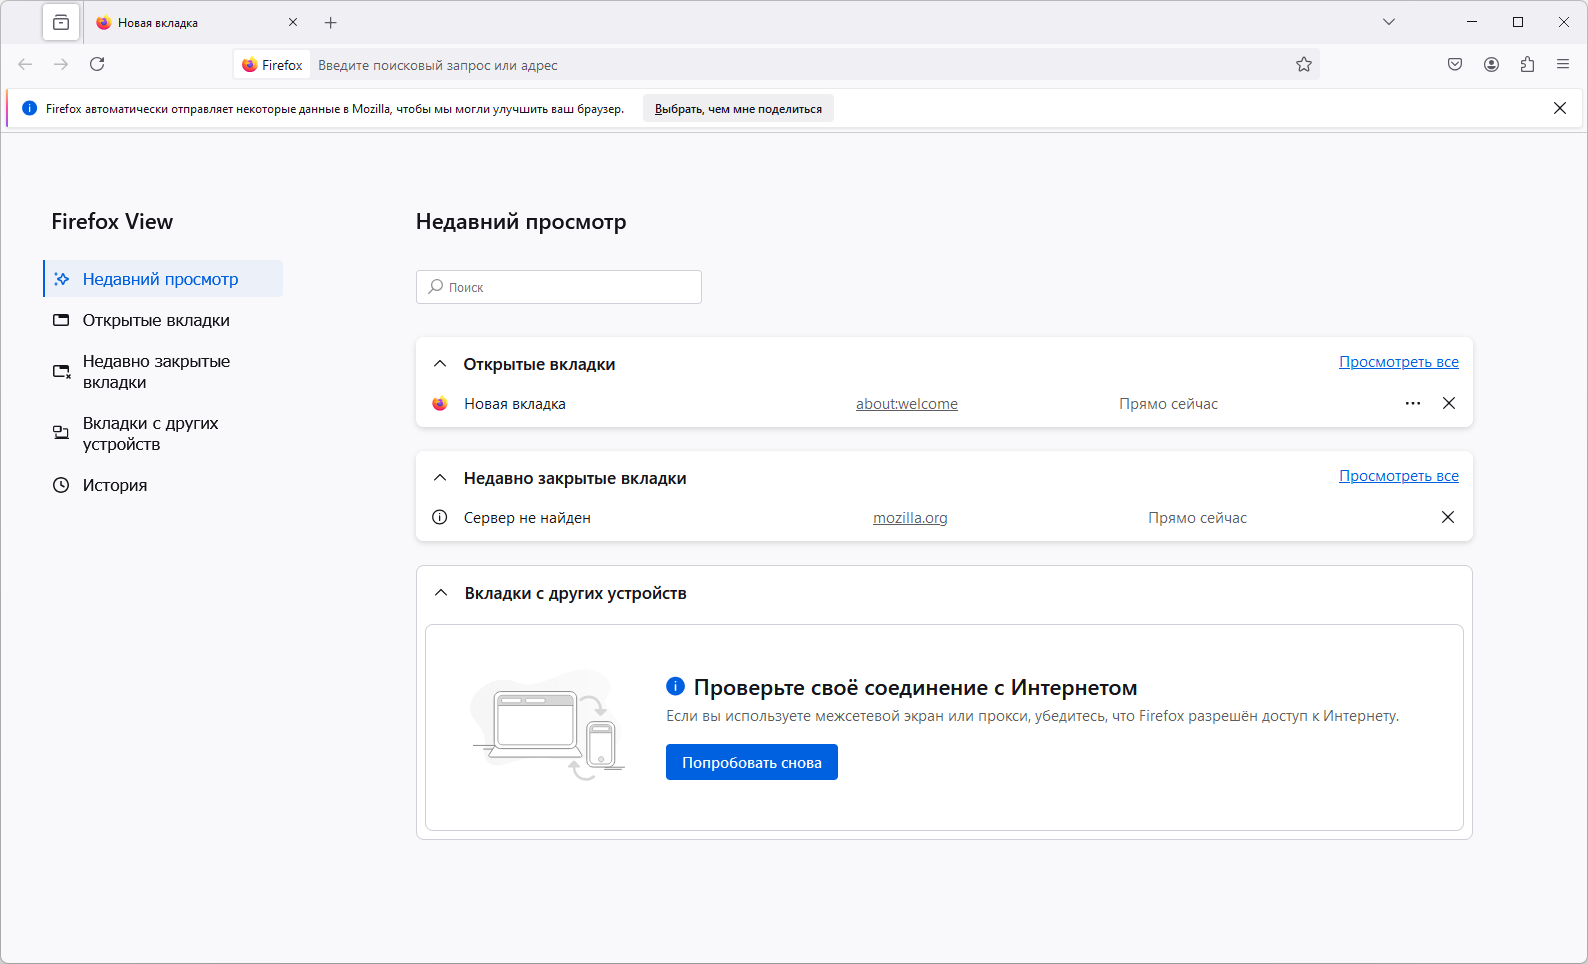Screen dimensions: 1588x964
Task: Click the open tabs sidebar icon
Action: pyautogui.click(x=61, y=320)
